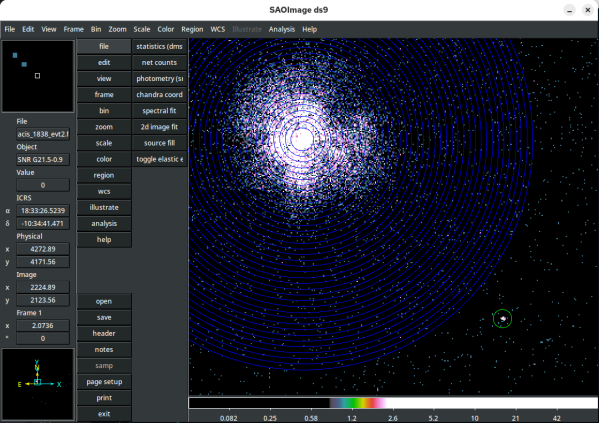Click the open file button
Image resolution: width=599 pixels, height=423 pixels.
(x=104, y=301)
